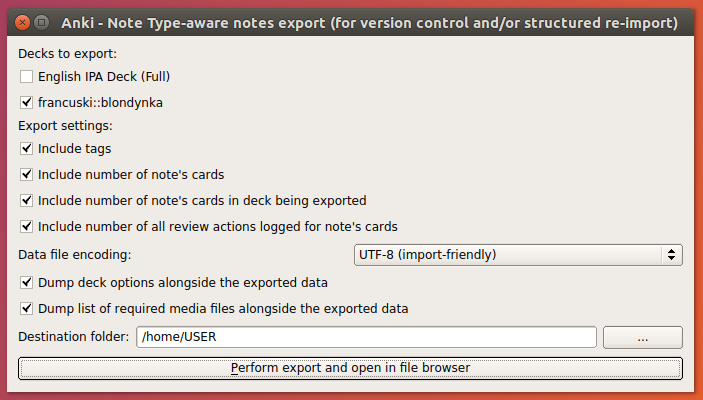Toggle number of all review actions logged
Image resolution: width=703 pixels, height=400 pixels.
click(x=26, y=226)
